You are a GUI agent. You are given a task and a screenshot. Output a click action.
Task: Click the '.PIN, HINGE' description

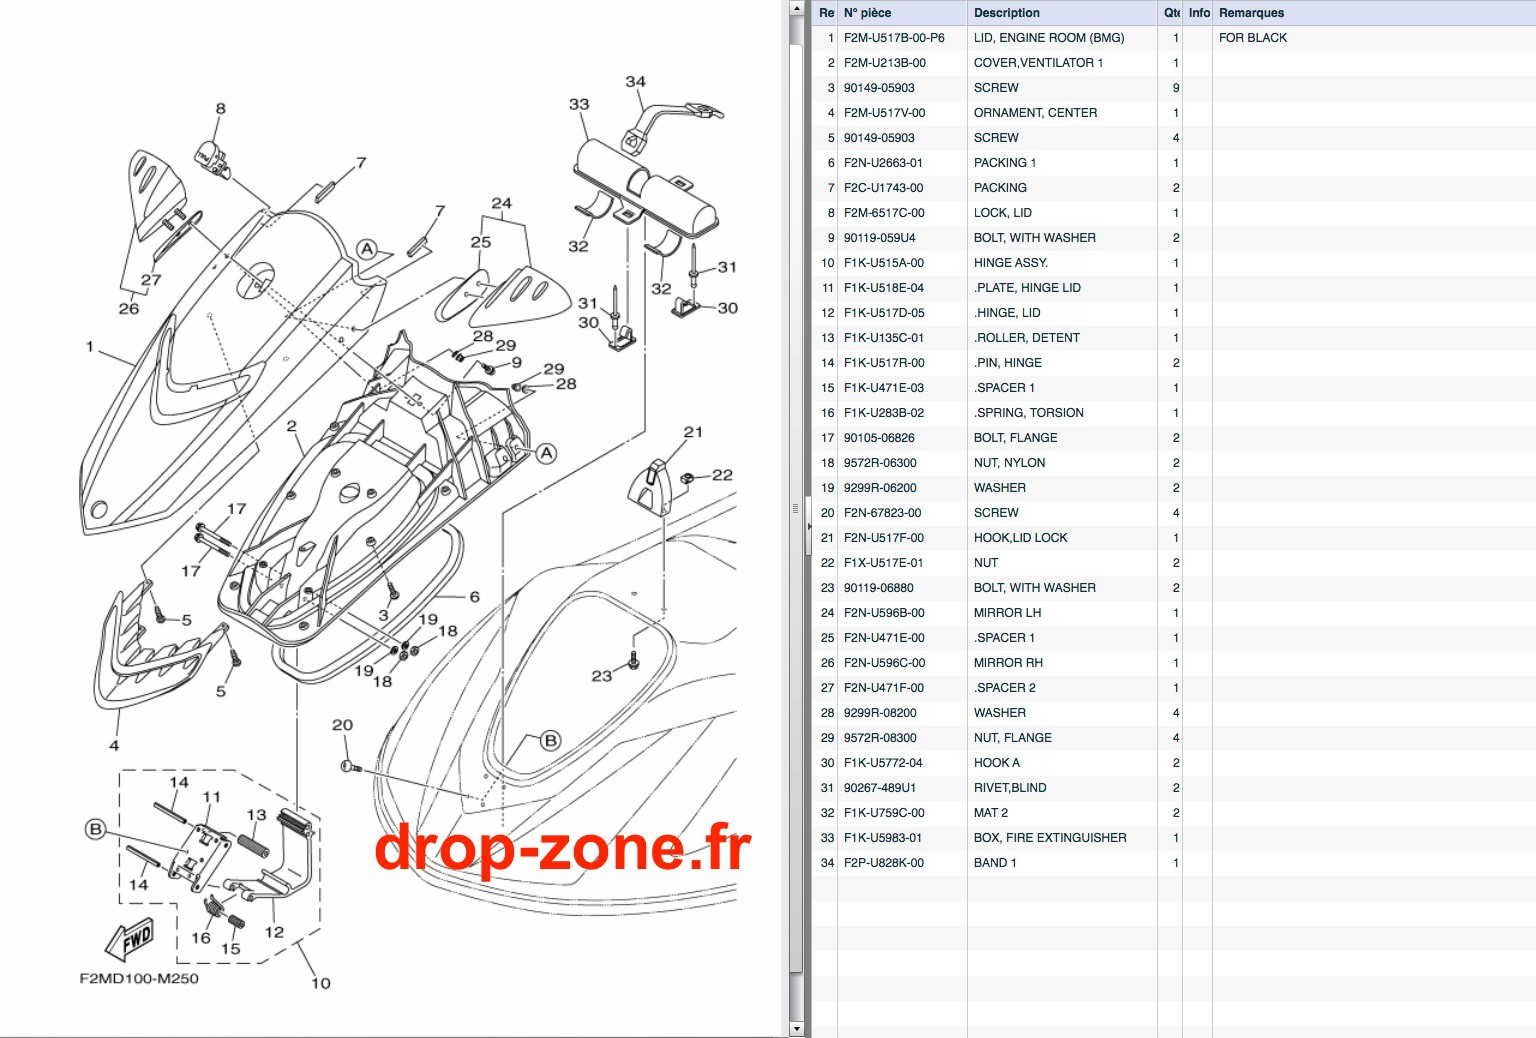click(1008, 363)
